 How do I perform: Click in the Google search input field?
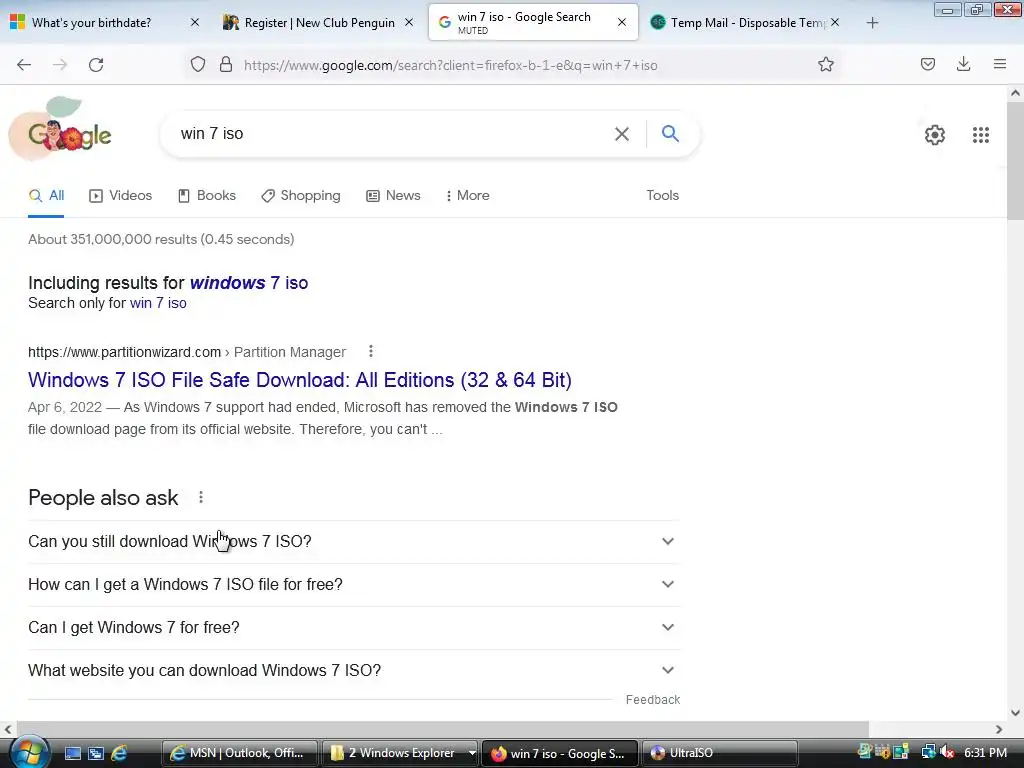click(x=392, y=134)
